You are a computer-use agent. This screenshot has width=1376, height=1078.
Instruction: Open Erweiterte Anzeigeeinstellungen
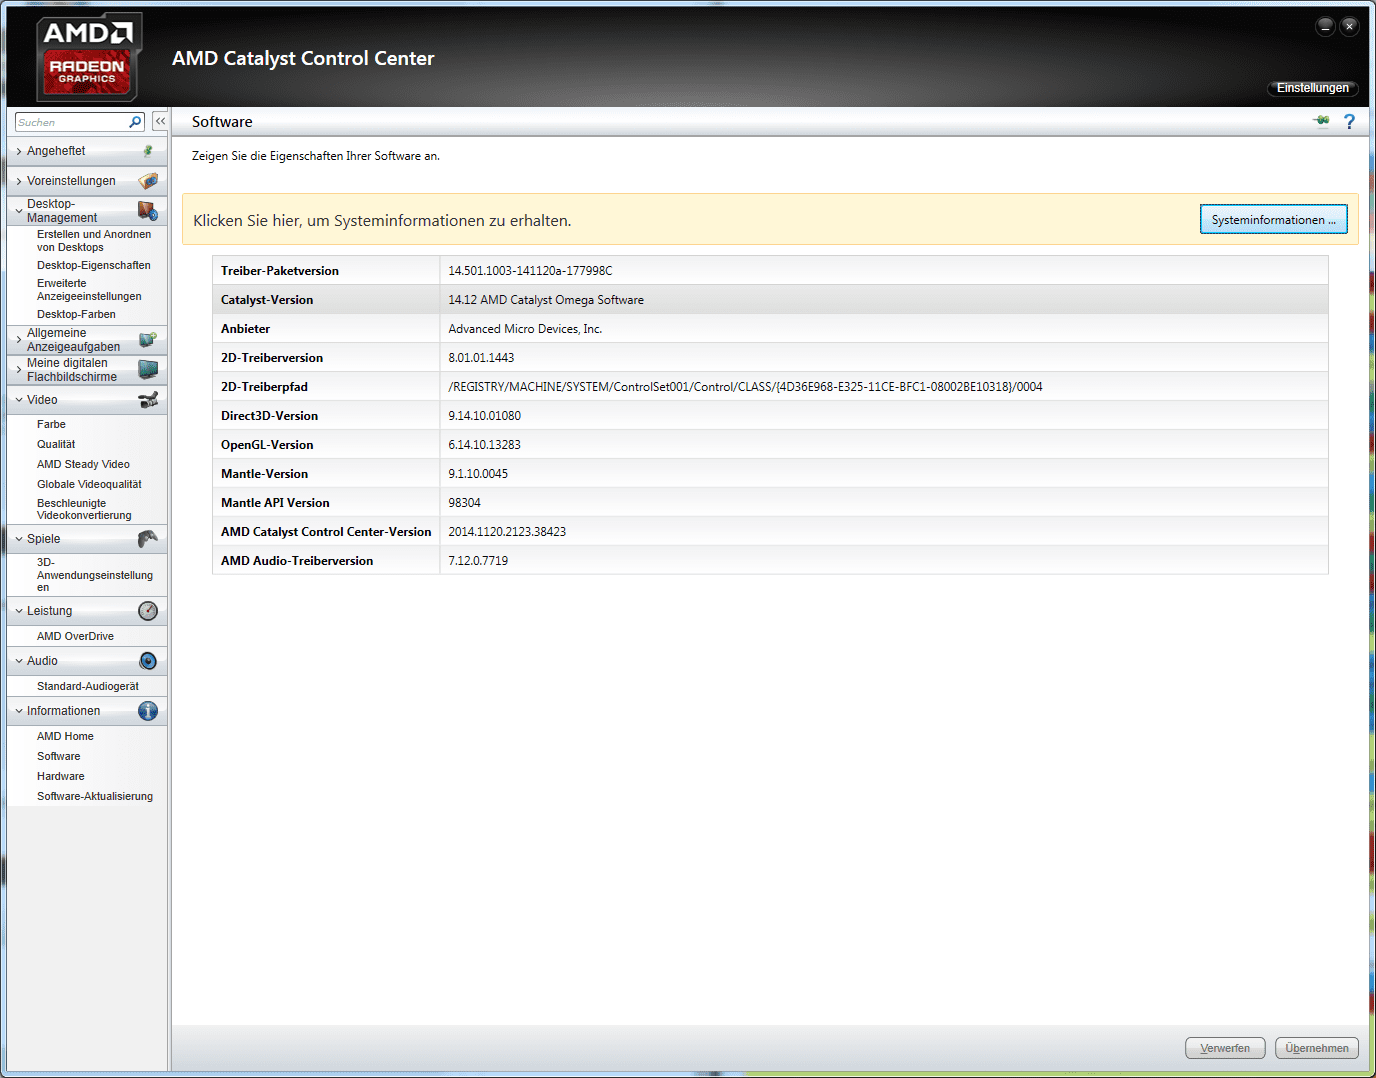point(89,290)
